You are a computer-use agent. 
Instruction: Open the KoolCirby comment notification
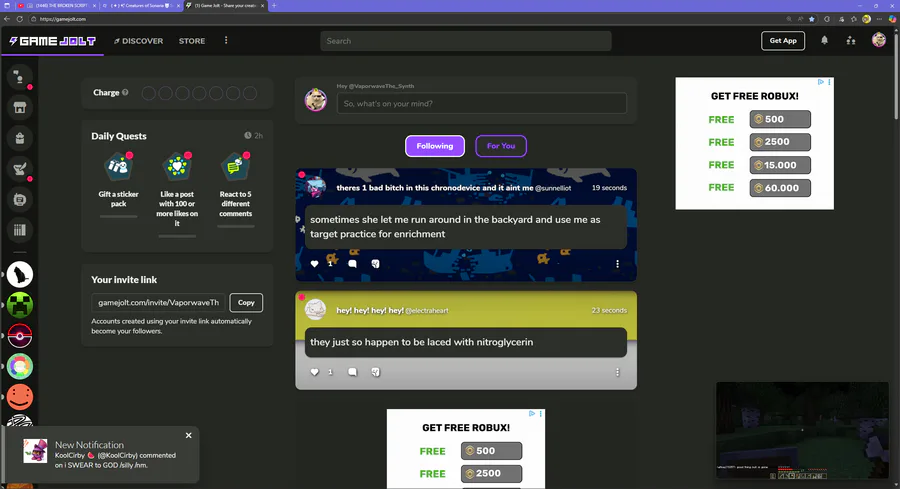pyautogui.click(x=100, y=455)
